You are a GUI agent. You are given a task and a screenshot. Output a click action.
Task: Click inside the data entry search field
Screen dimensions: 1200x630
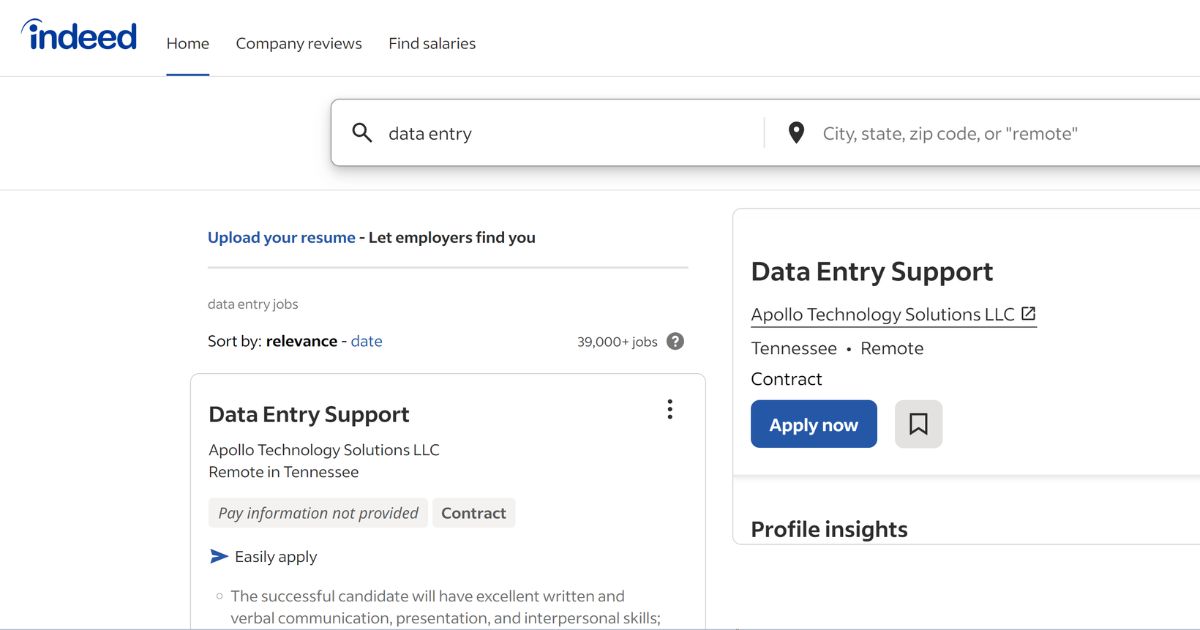coord(500,132)
